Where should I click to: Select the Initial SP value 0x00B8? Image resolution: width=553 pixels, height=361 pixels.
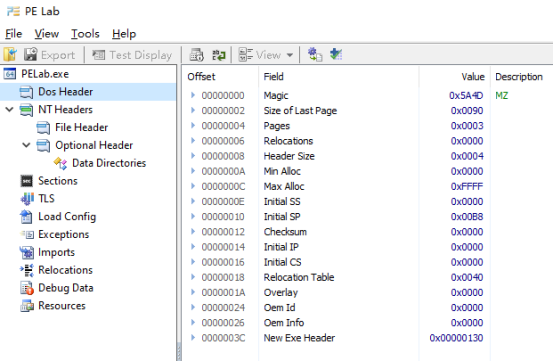click(467, 217)
